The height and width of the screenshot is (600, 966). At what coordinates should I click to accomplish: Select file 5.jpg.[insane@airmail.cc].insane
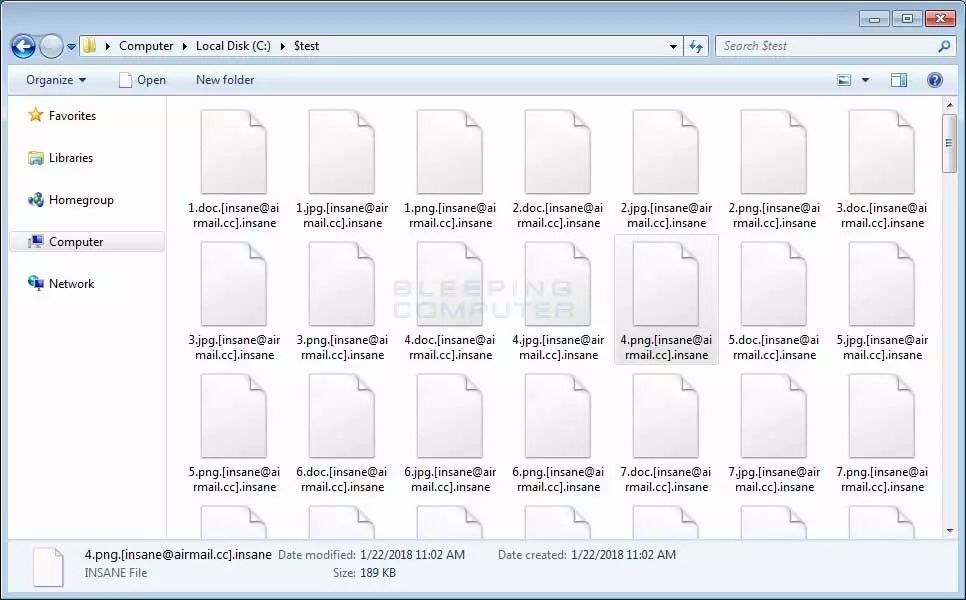(882, 300)
